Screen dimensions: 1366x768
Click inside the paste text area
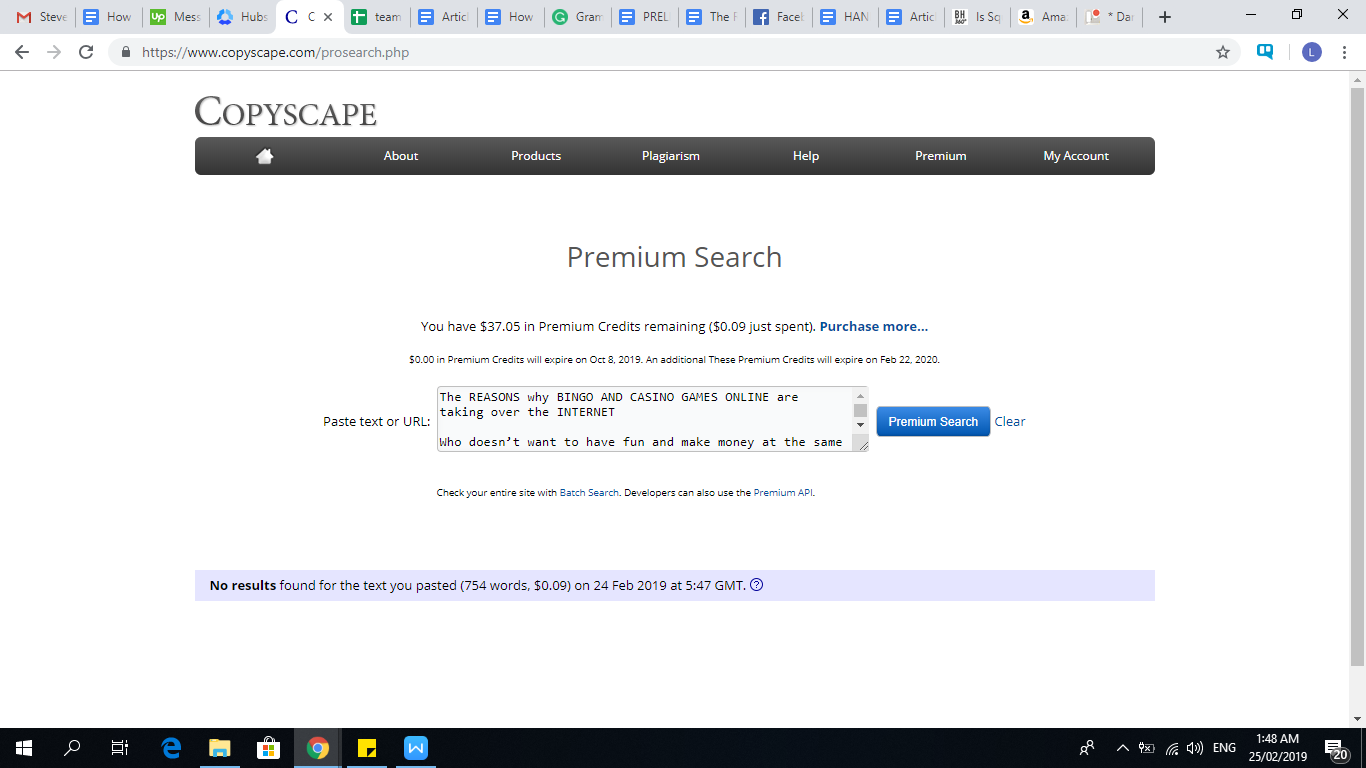click(645, 419)
